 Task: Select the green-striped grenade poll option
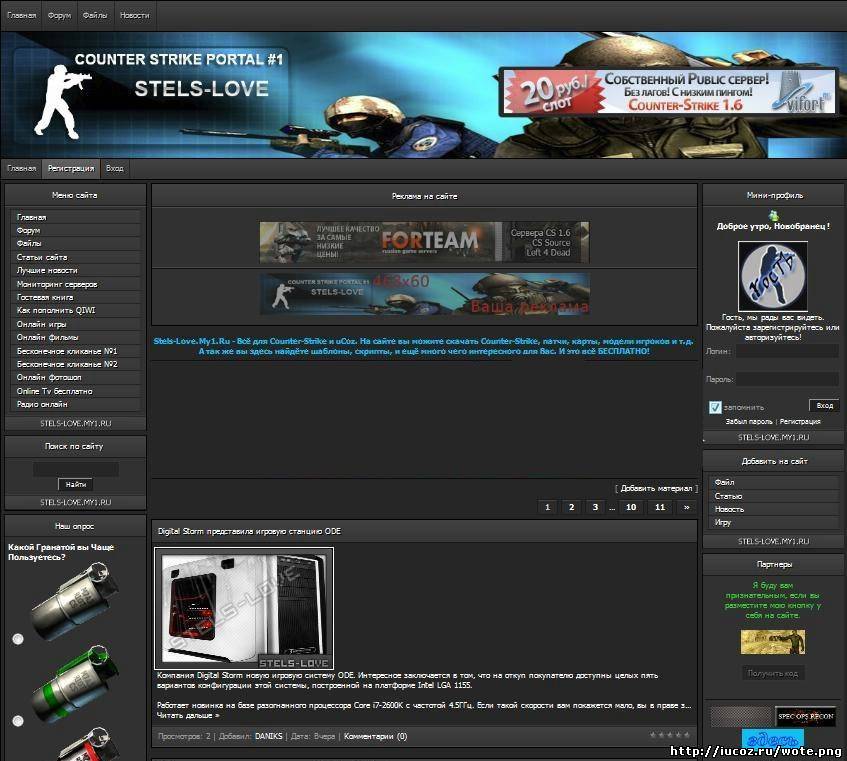point(18,721)
